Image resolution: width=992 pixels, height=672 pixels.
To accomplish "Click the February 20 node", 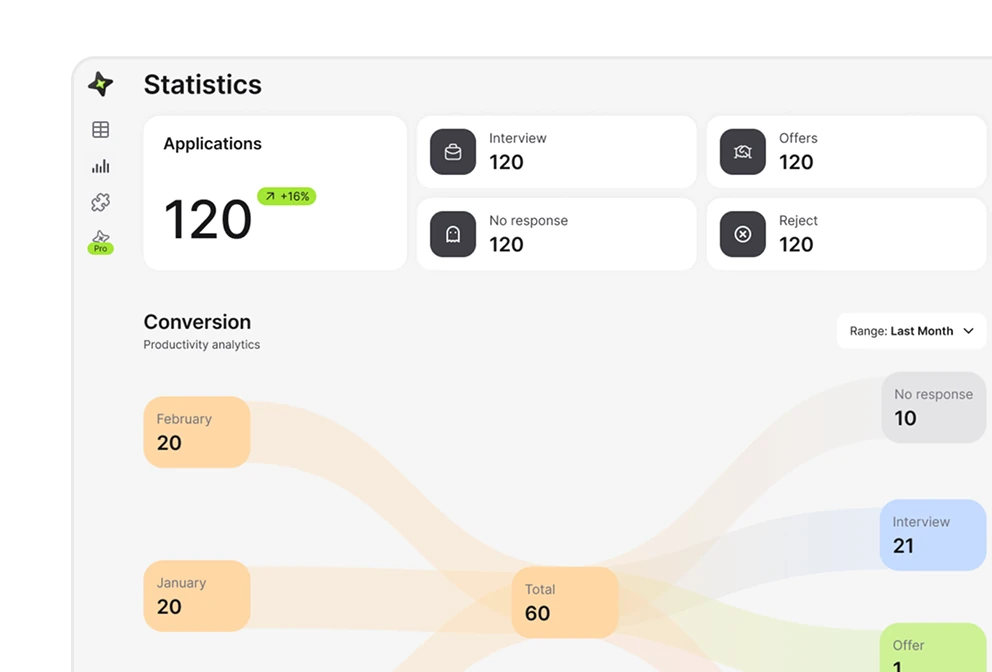I will point(197,432).
